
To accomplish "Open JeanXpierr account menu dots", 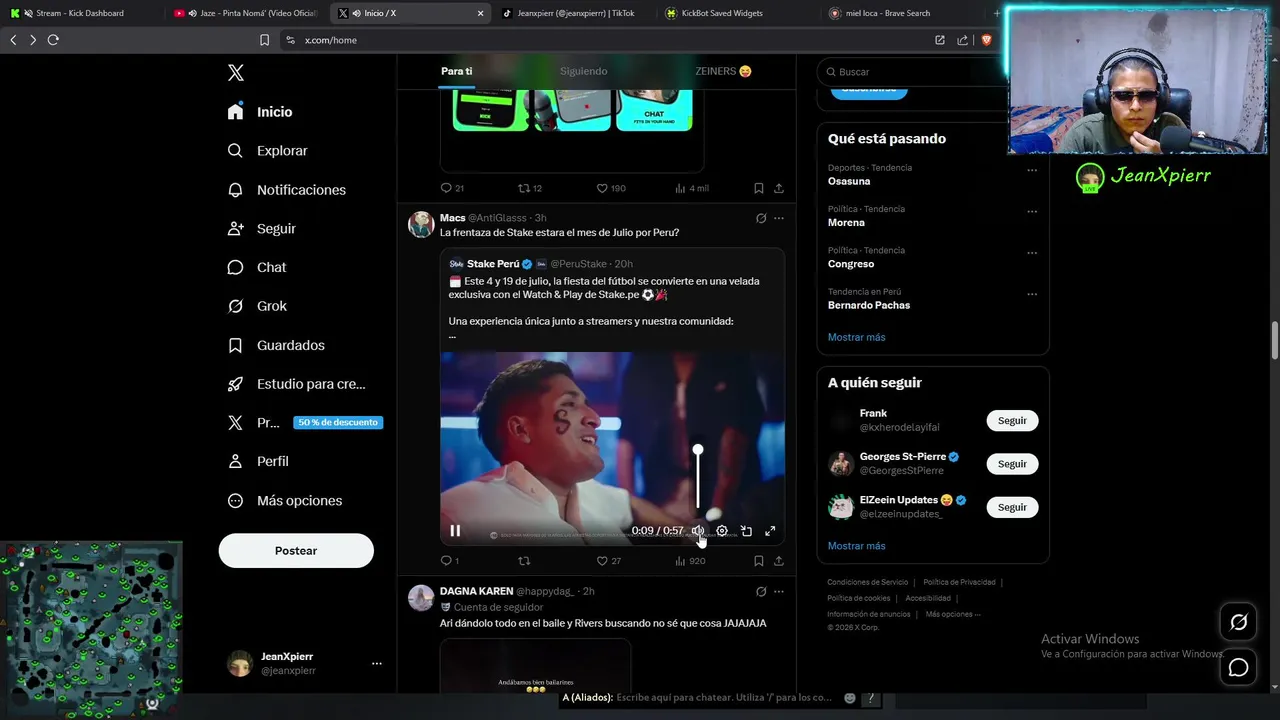I will point(377,664).
